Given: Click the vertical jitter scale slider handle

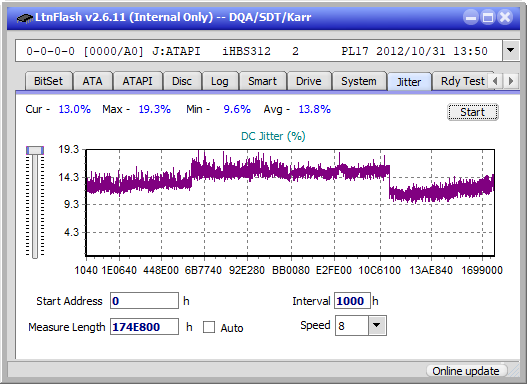Looking at the screenshot, I should [35, 150].
